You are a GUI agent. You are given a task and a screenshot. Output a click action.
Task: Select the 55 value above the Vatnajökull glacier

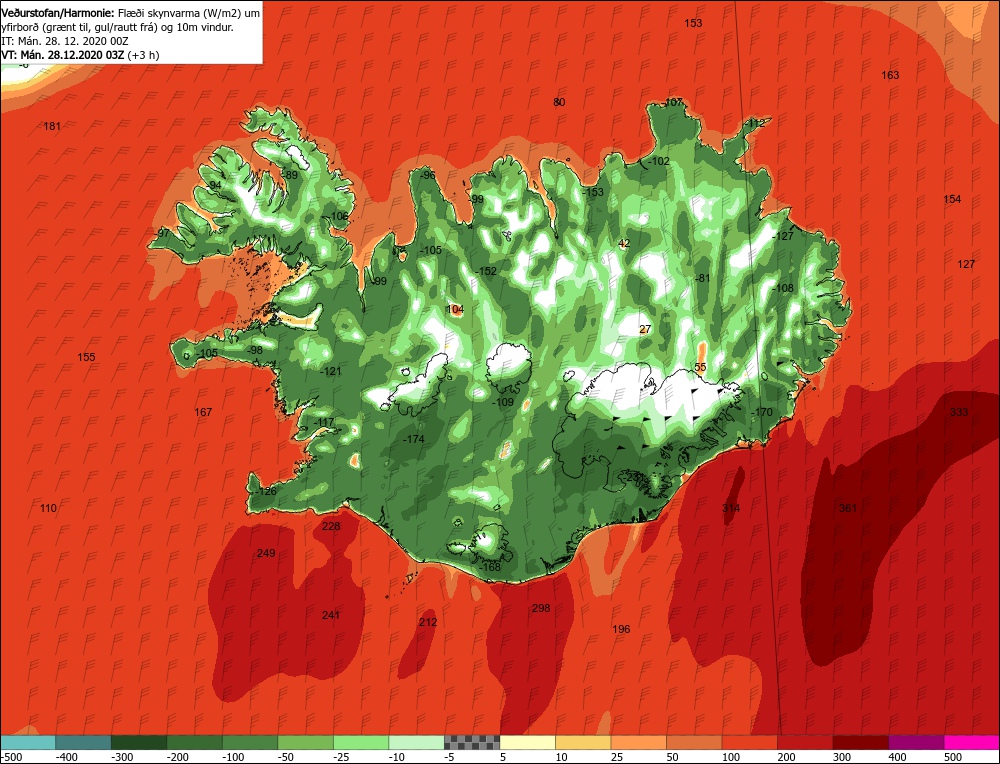point(700,367)
